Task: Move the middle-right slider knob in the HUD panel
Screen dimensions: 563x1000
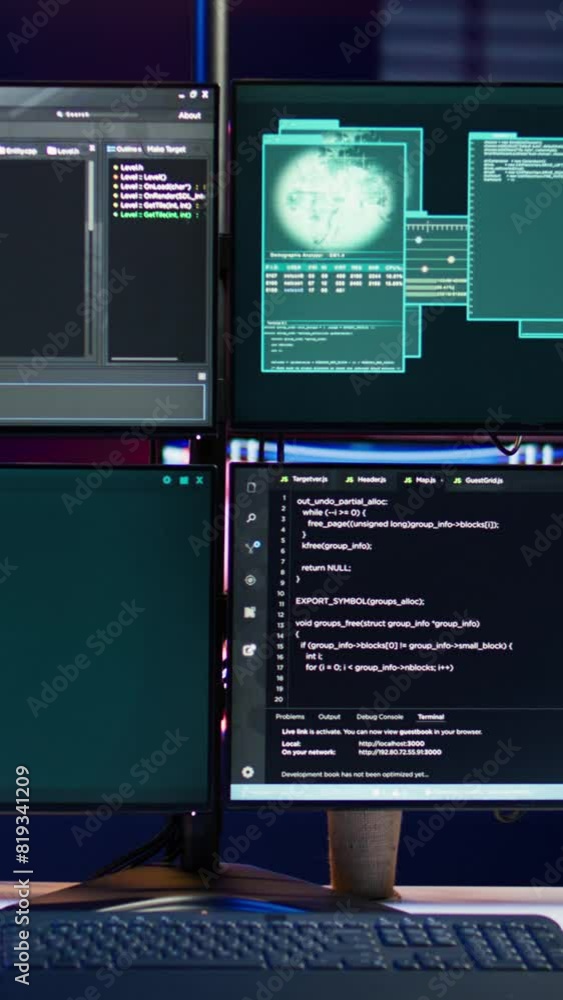Action: coord(451,259)
